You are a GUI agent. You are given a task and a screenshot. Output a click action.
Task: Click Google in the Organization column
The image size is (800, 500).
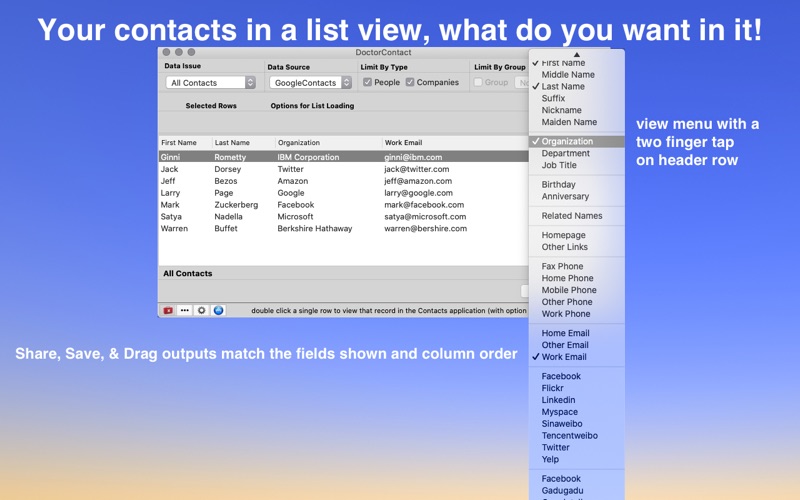(291, 193)
